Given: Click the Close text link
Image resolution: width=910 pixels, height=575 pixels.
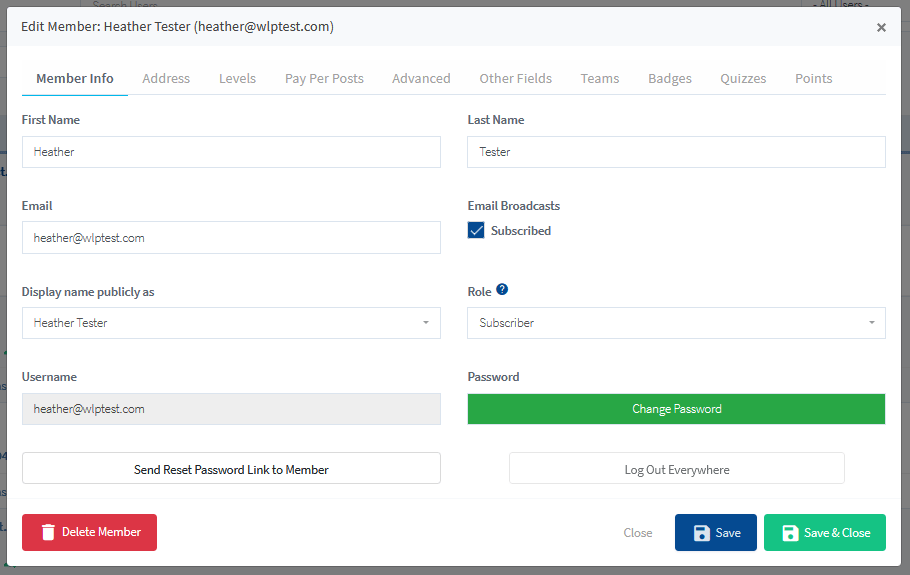Looking at the screenshot, I should pos(638,533).
